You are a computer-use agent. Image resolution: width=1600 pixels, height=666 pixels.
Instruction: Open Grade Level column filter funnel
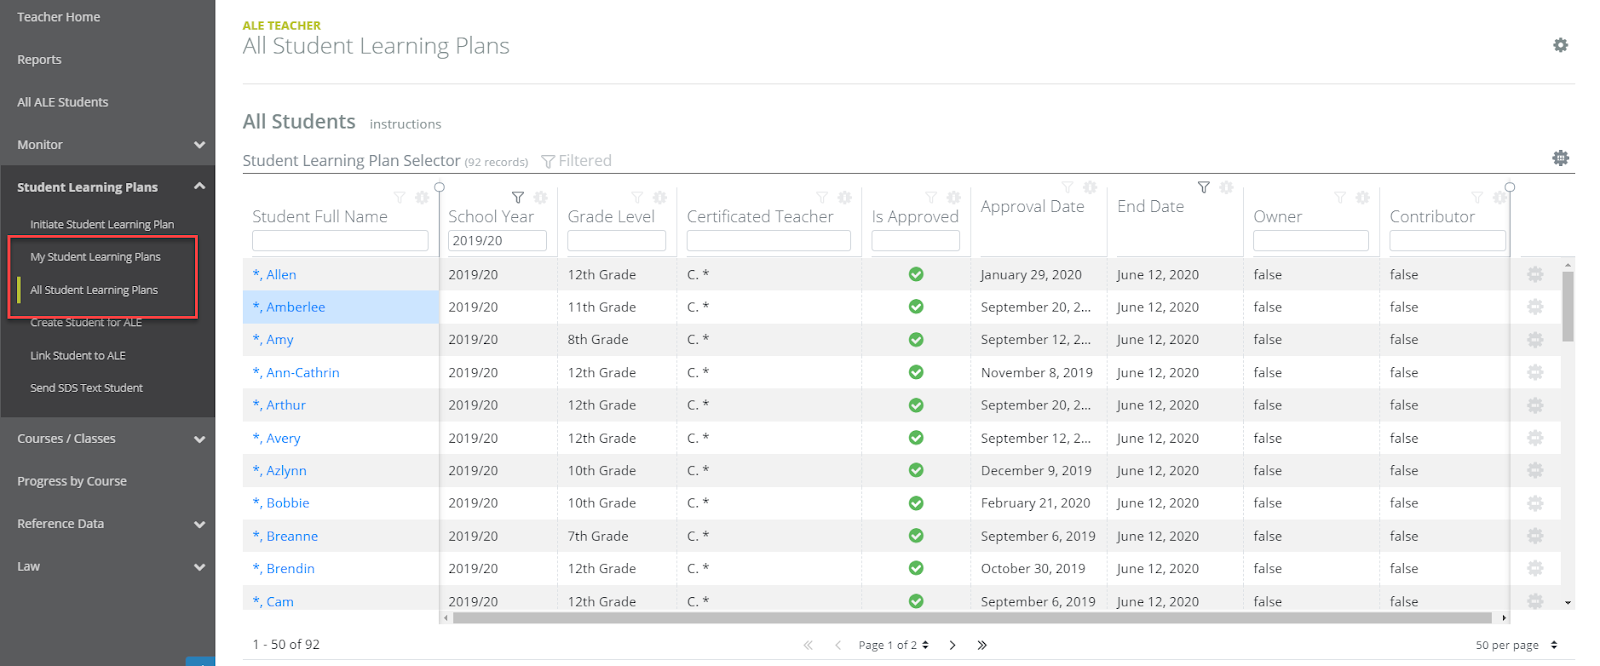tap(637, 198)
